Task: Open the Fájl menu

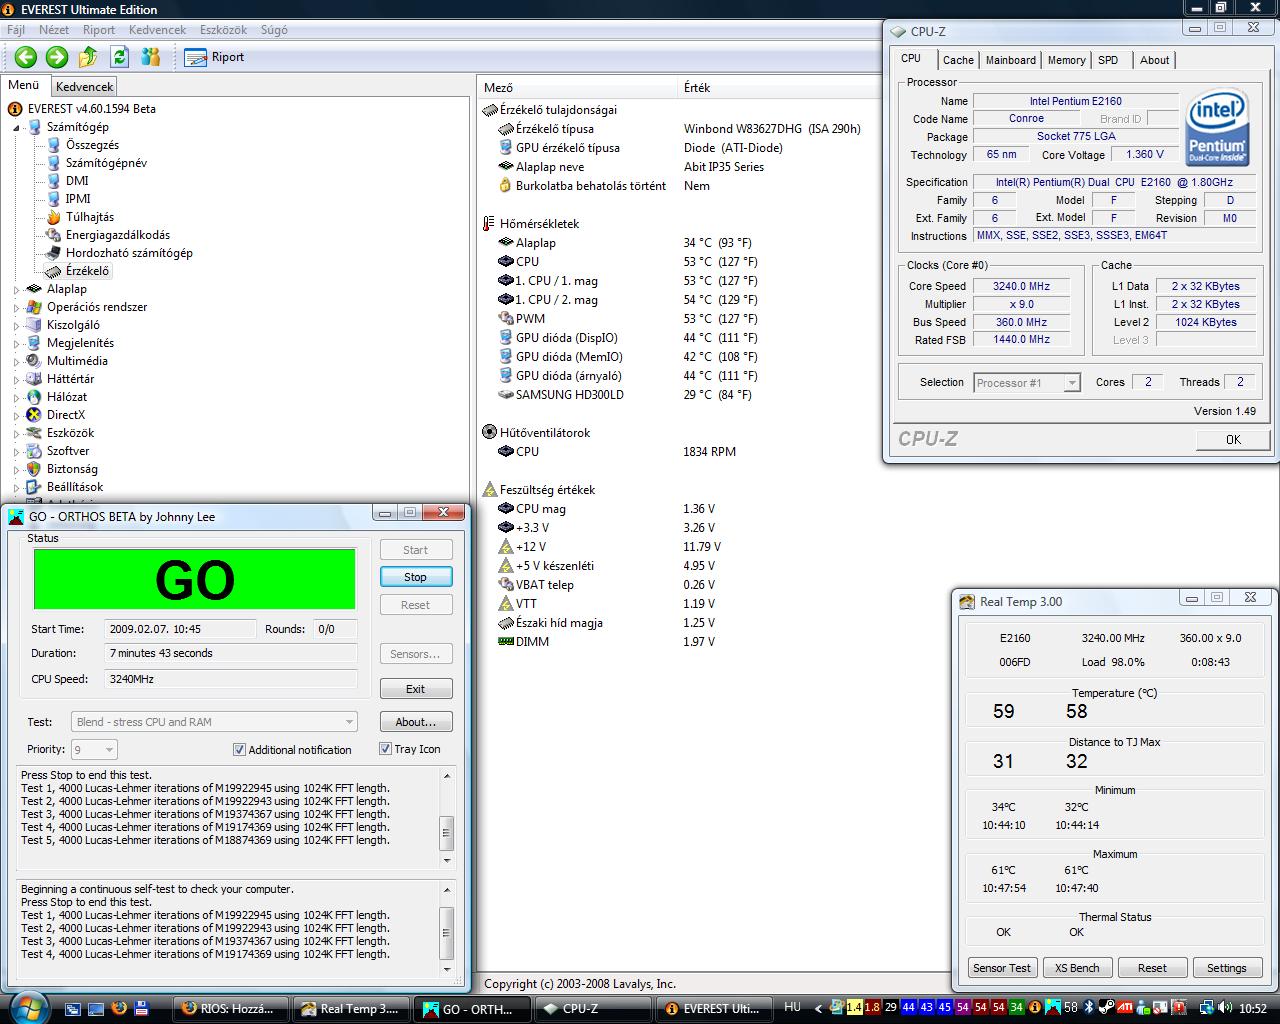Action: [x=16, y=30]
